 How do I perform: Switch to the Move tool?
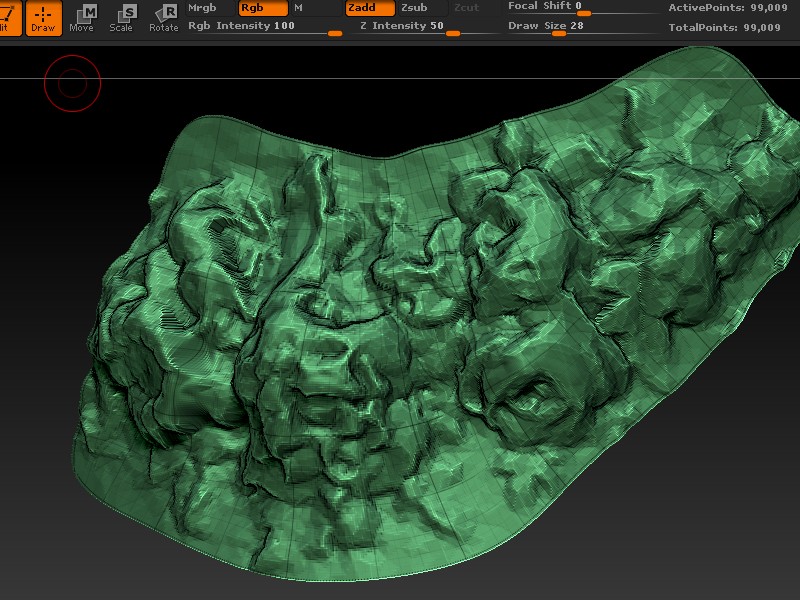point(82,18)
